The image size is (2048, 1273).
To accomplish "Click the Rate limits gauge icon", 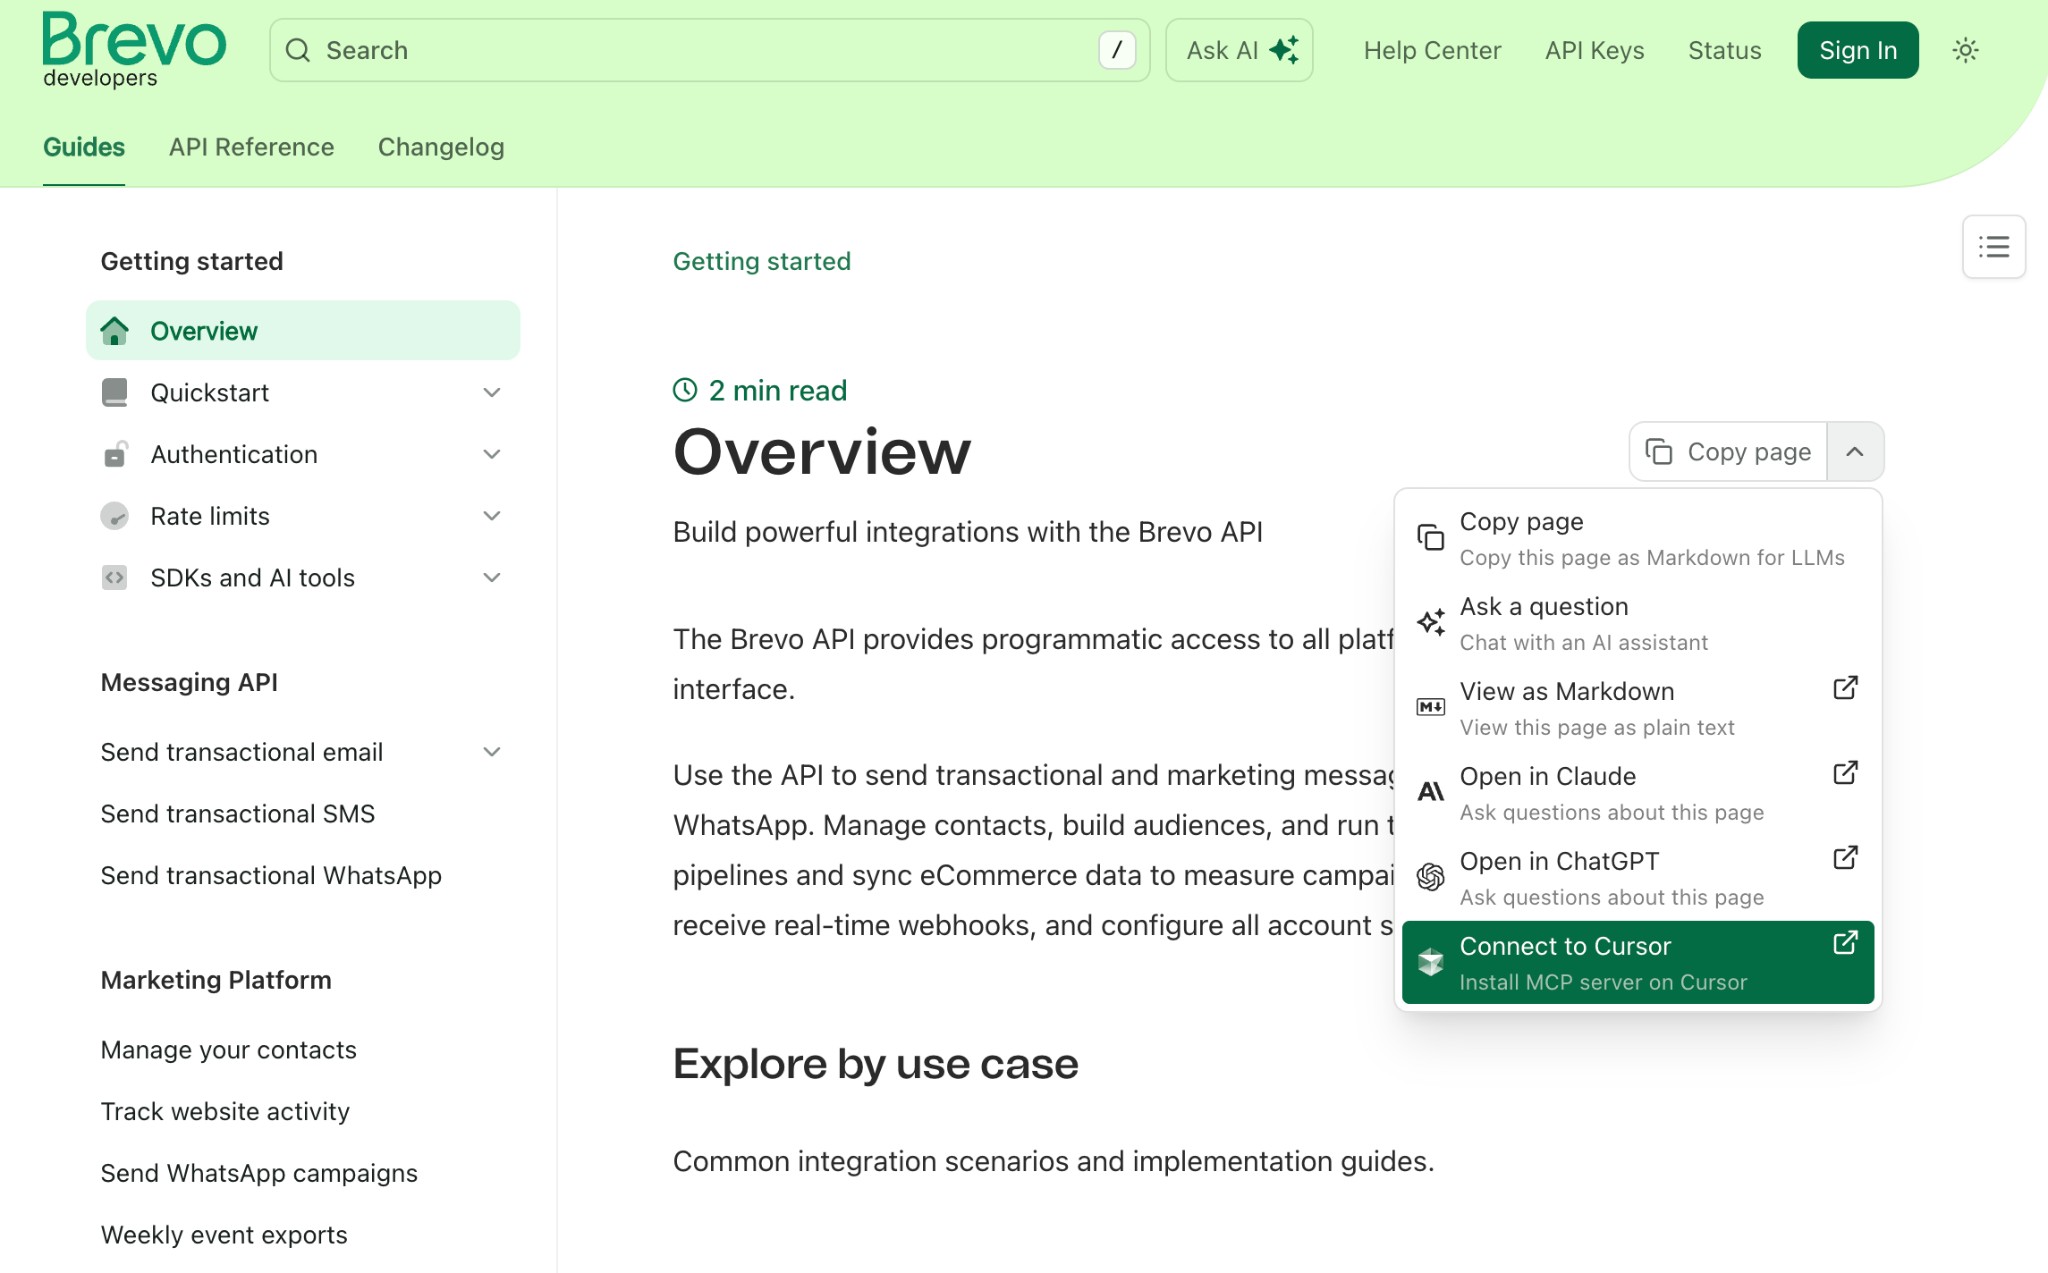I will 115,516.
